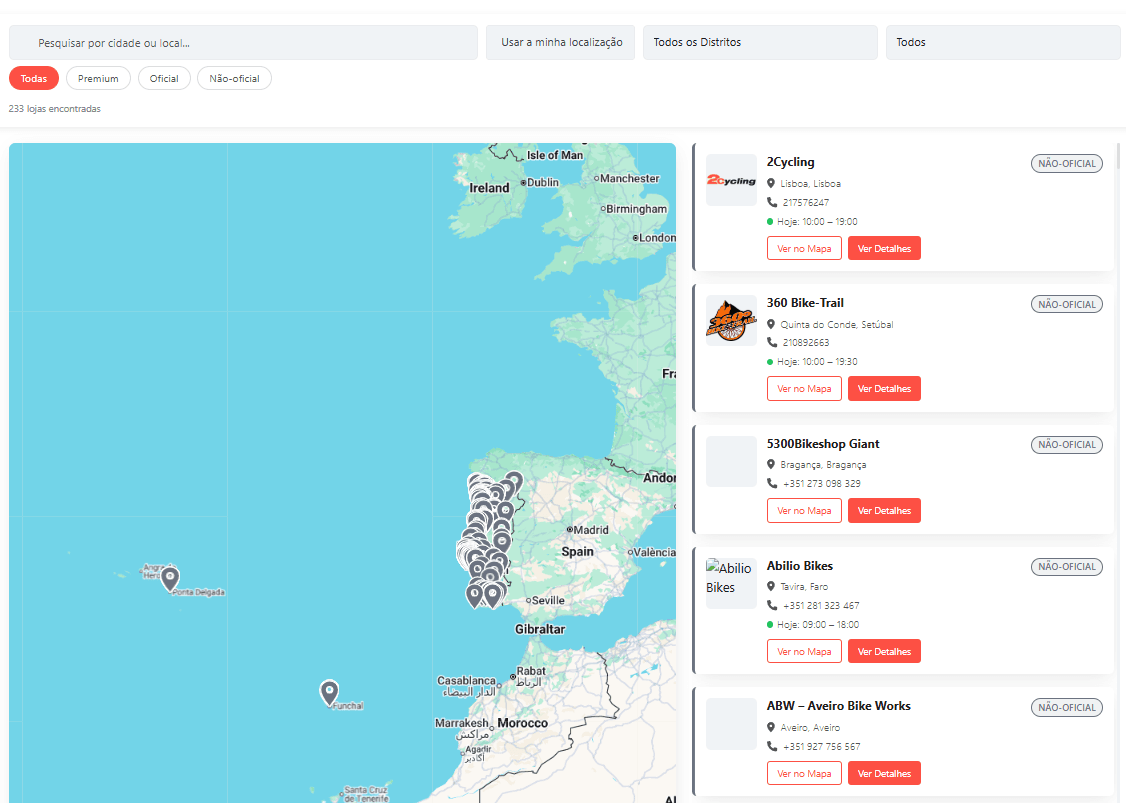Click the Abilio Bikes shop title

[800, 566]
